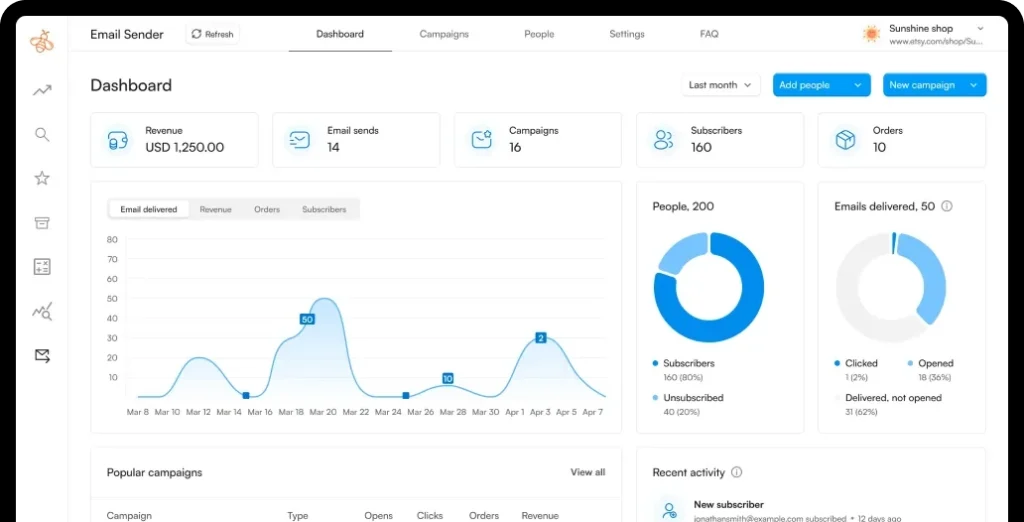Click the Clicks column header
The height and width of the screenshot is (522, 1024).
pos(430,515)
